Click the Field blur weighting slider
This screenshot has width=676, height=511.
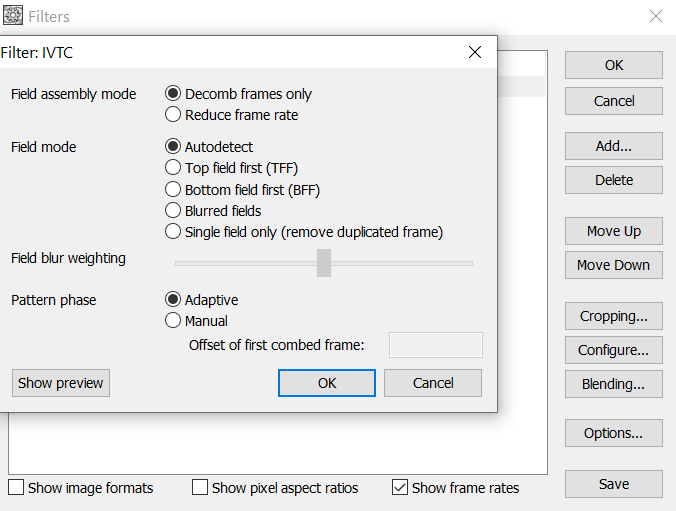click(x=324, y=263)
